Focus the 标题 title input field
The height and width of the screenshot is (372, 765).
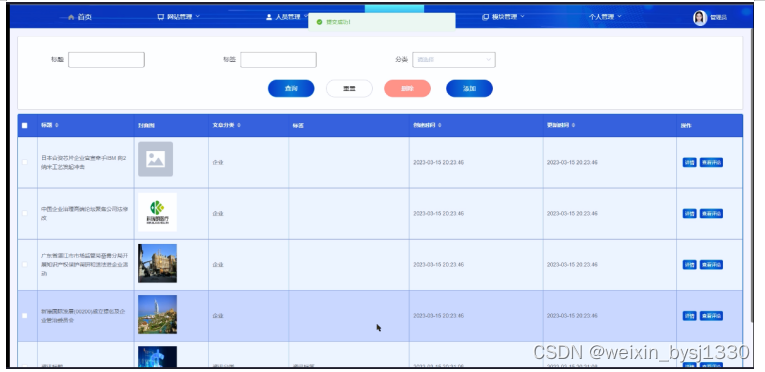(106, 60)
